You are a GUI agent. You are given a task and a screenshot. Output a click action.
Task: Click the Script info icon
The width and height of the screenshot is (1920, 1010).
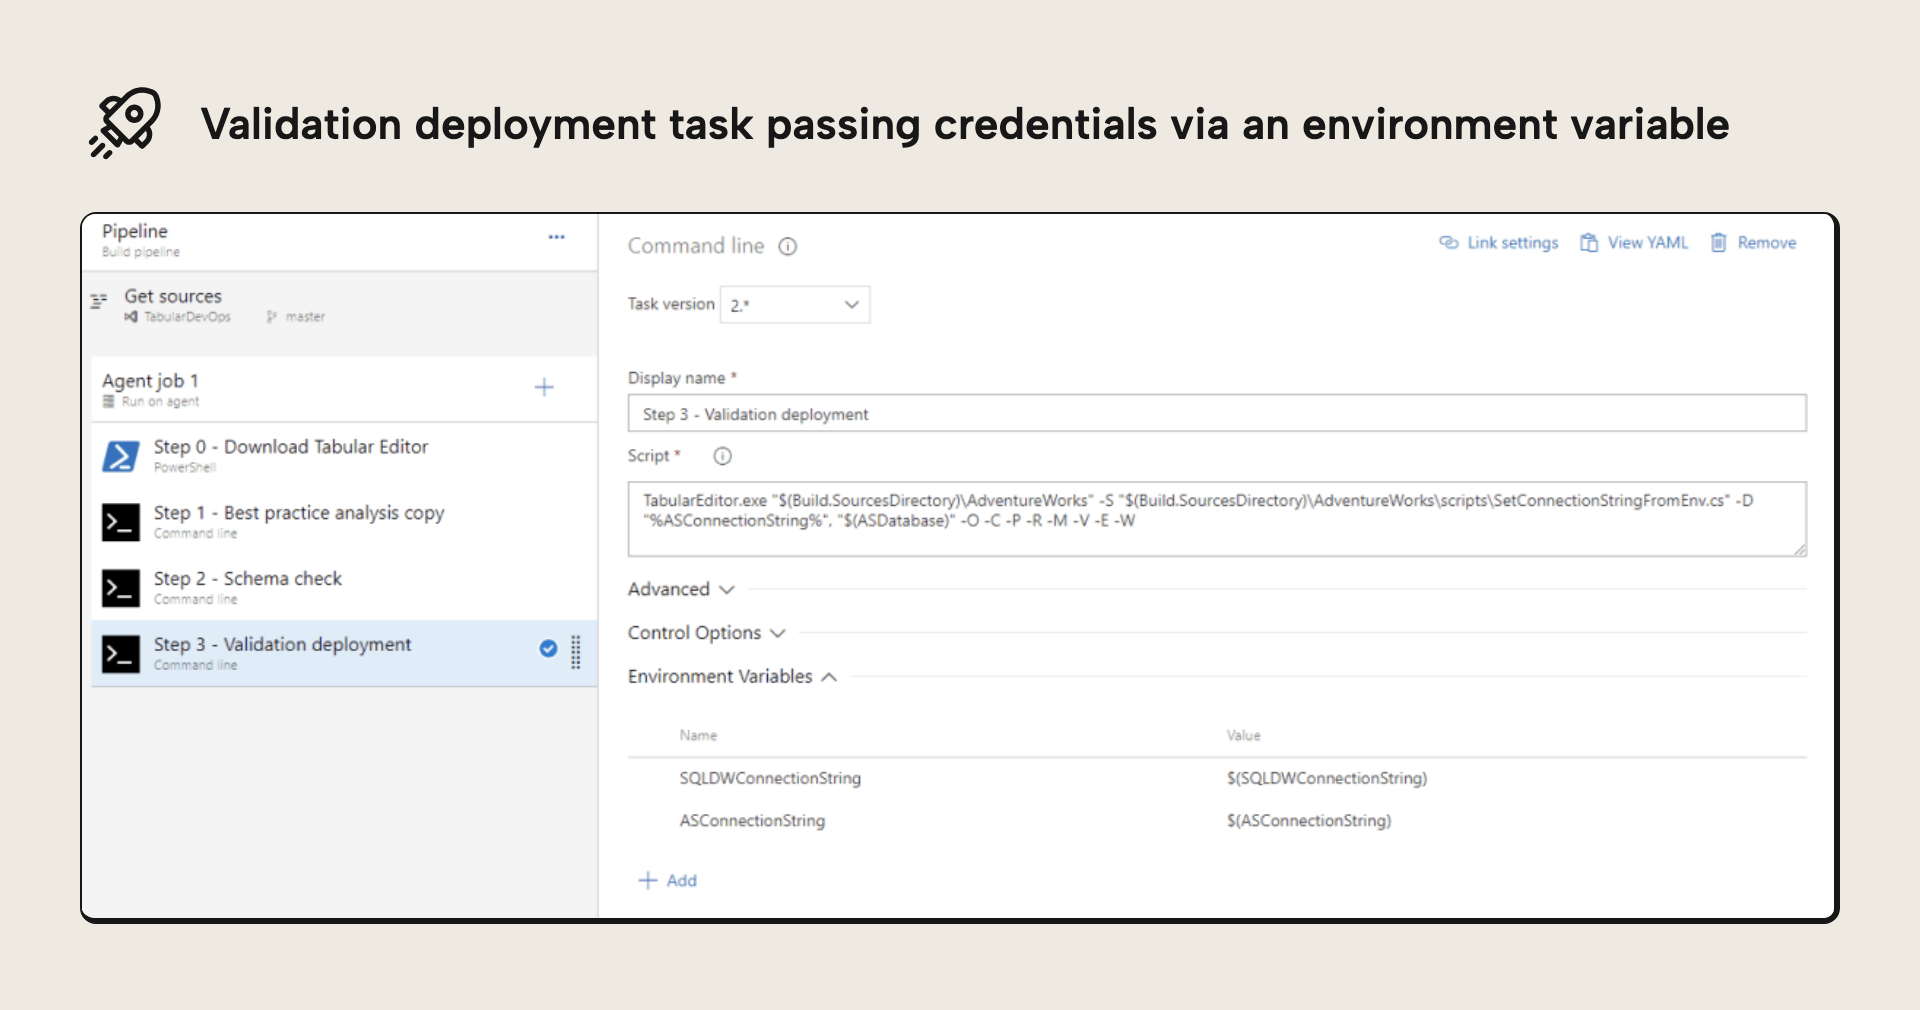[x=722, y=456]
